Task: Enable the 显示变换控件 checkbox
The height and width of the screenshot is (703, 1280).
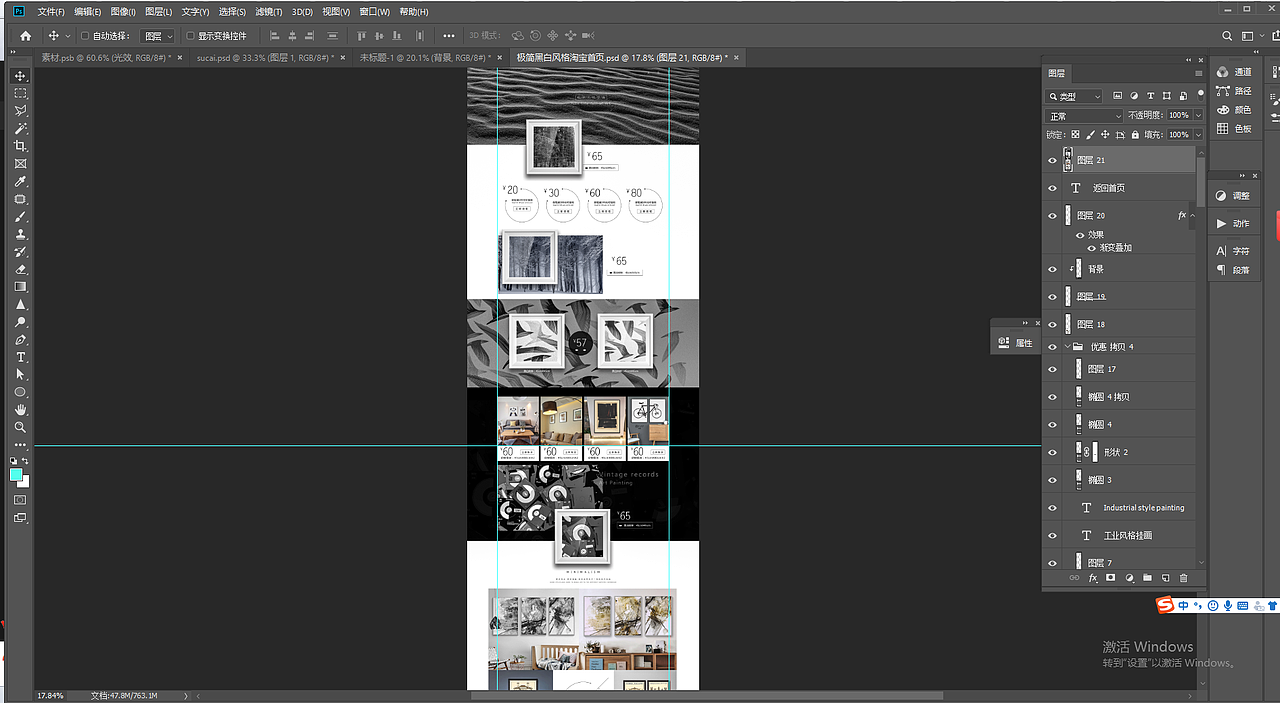Action: 190,36
